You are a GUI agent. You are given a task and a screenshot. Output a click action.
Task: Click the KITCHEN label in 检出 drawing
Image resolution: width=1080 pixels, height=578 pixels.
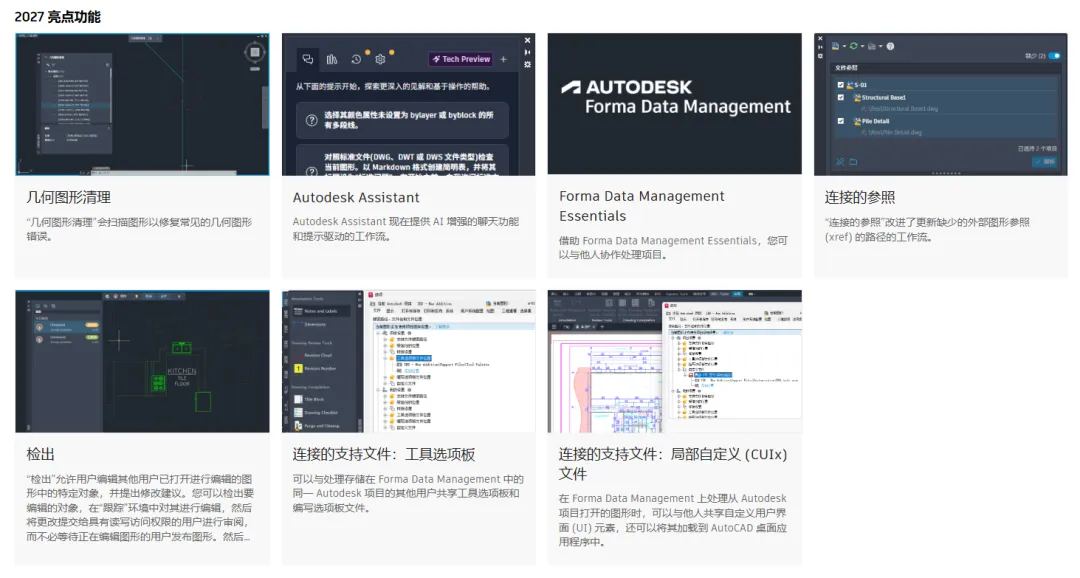[182, 371]
